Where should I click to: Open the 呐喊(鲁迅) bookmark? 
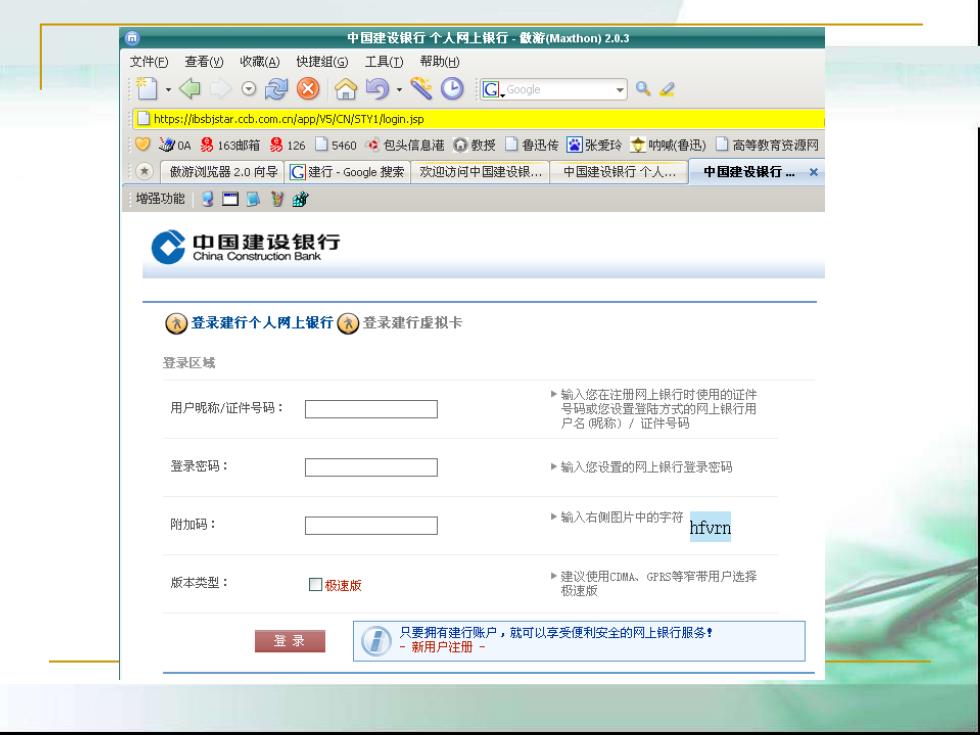668,145
